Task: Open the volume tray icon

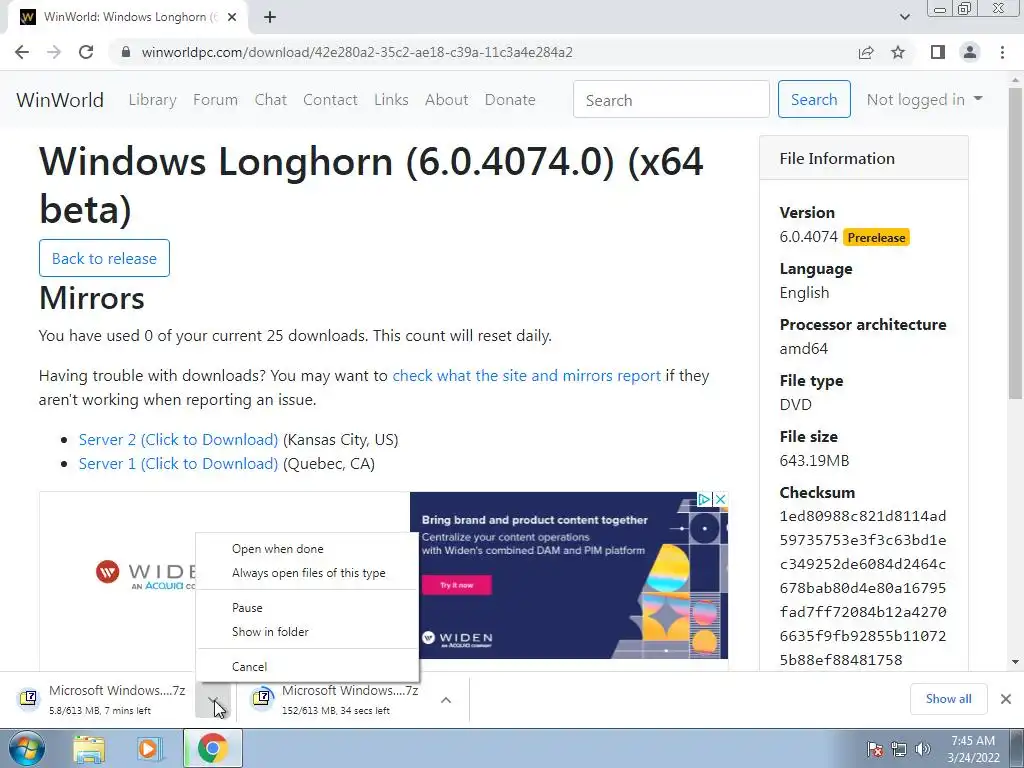Action: click(923, 749)
